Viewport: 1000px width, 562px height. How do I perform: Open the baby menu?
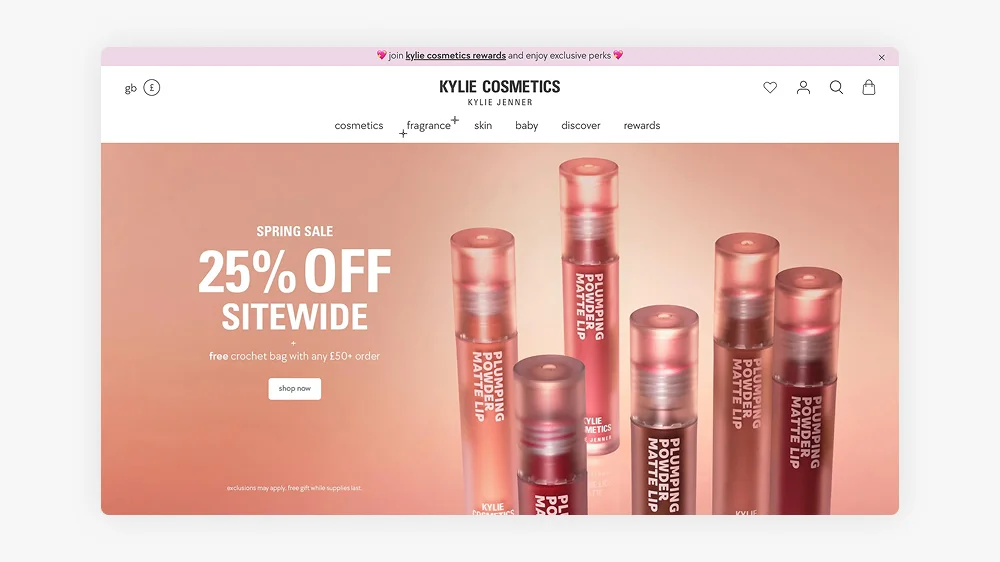point(527,126)
